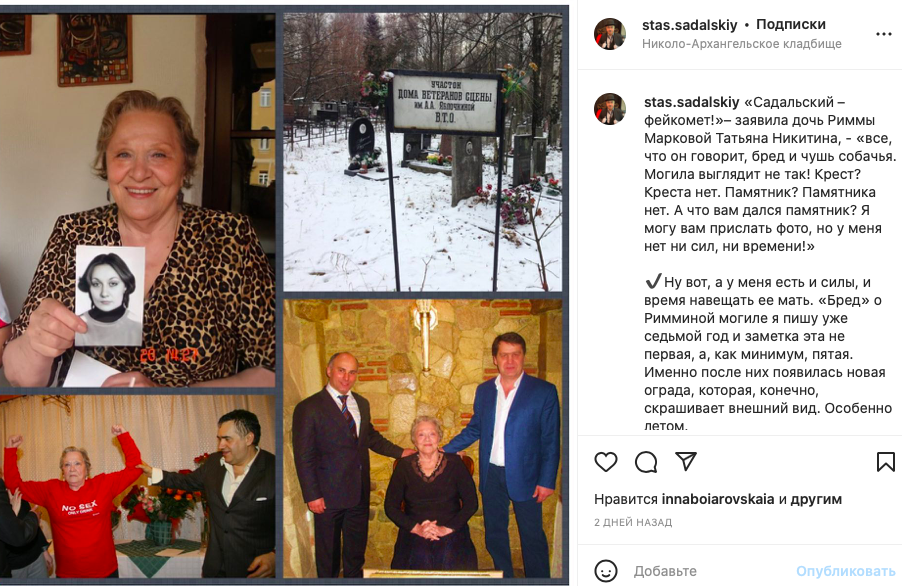Screen dimensions: 902x586
Task: Click the cemetery sign photo in the collage
Action: pyautogui.click(x=423, y=152)
